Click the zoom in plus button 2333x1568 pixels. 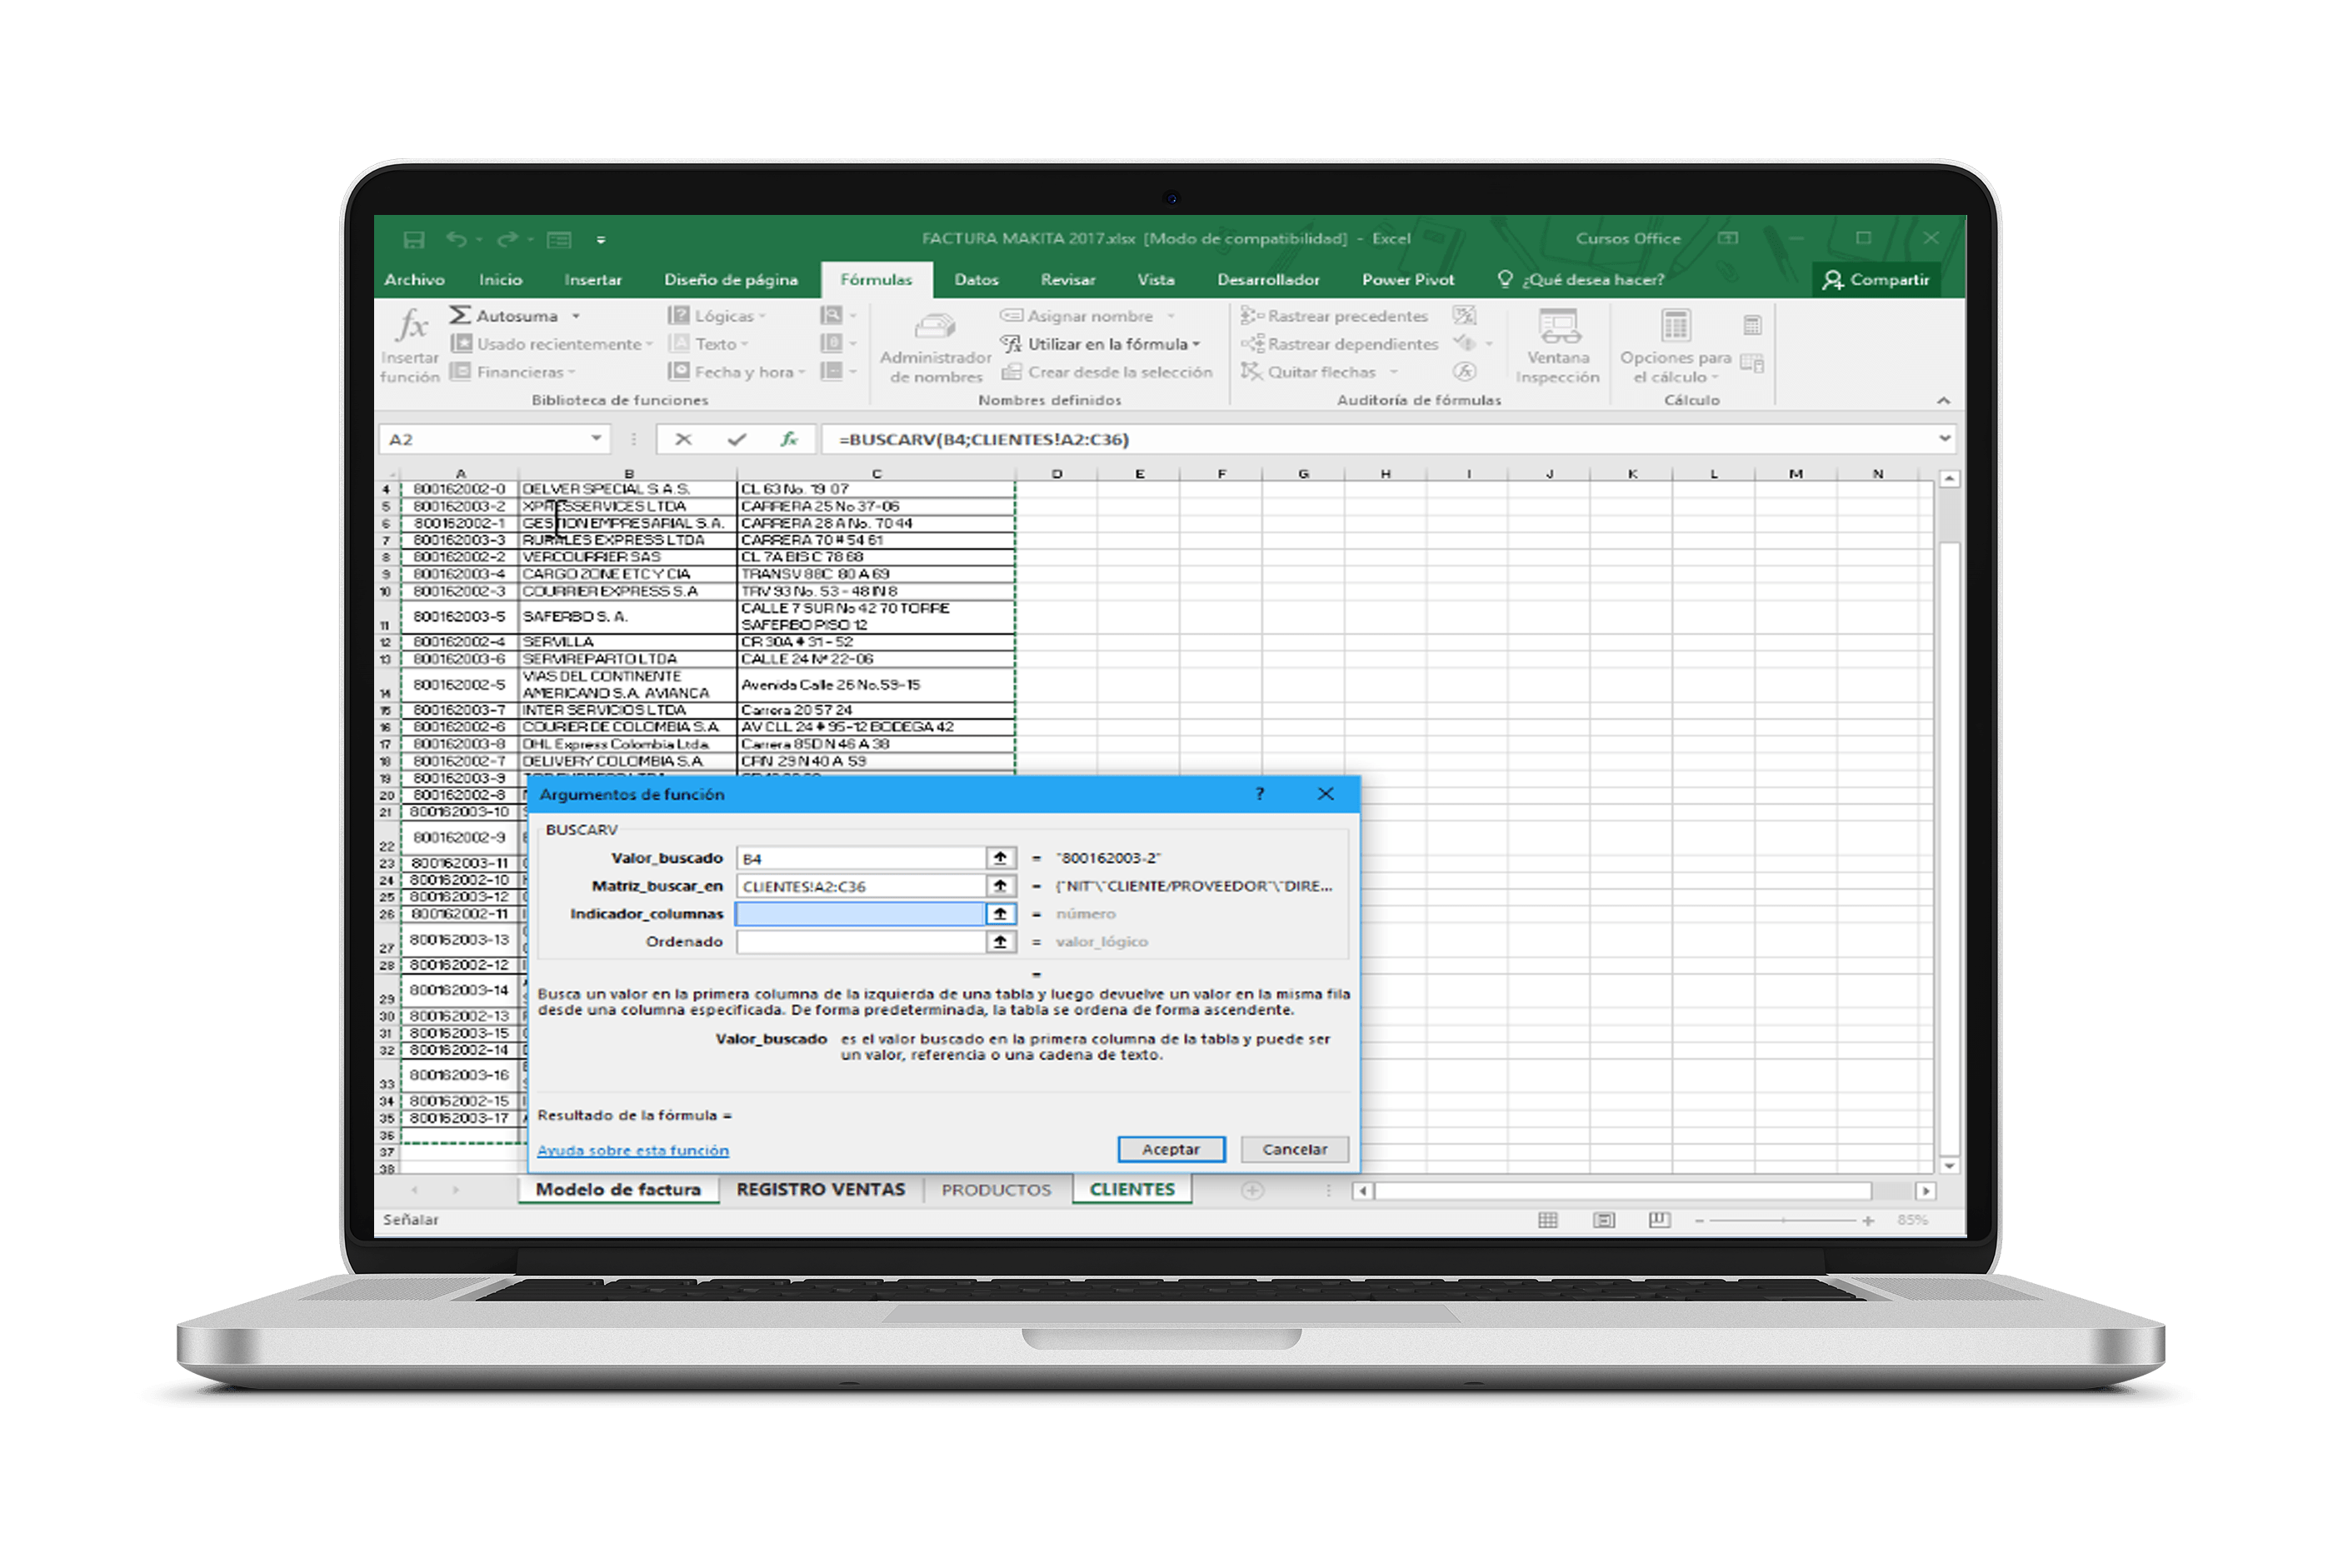pyautogui.click(x=1867, y=1220)
